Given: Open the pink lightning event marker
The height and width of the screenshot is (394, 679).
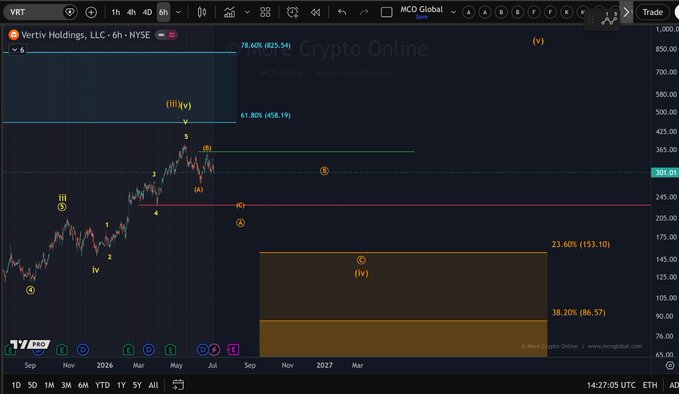Looking at the screenshot, I should (214, 349).
